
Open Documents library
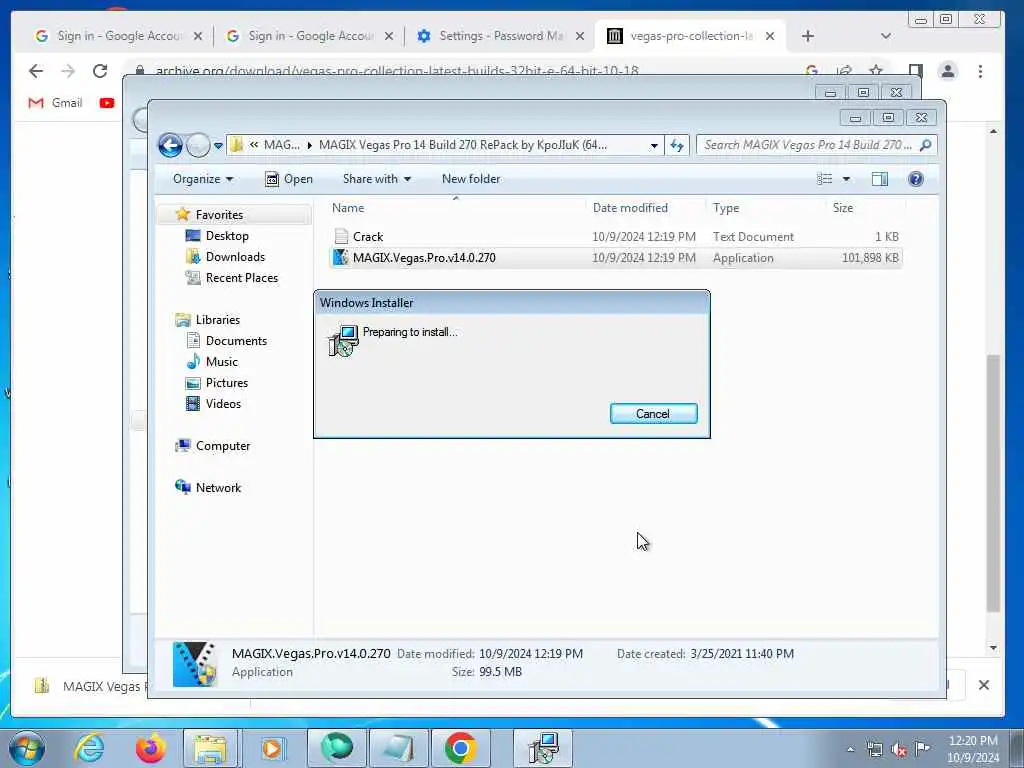(x=236, y=340)
